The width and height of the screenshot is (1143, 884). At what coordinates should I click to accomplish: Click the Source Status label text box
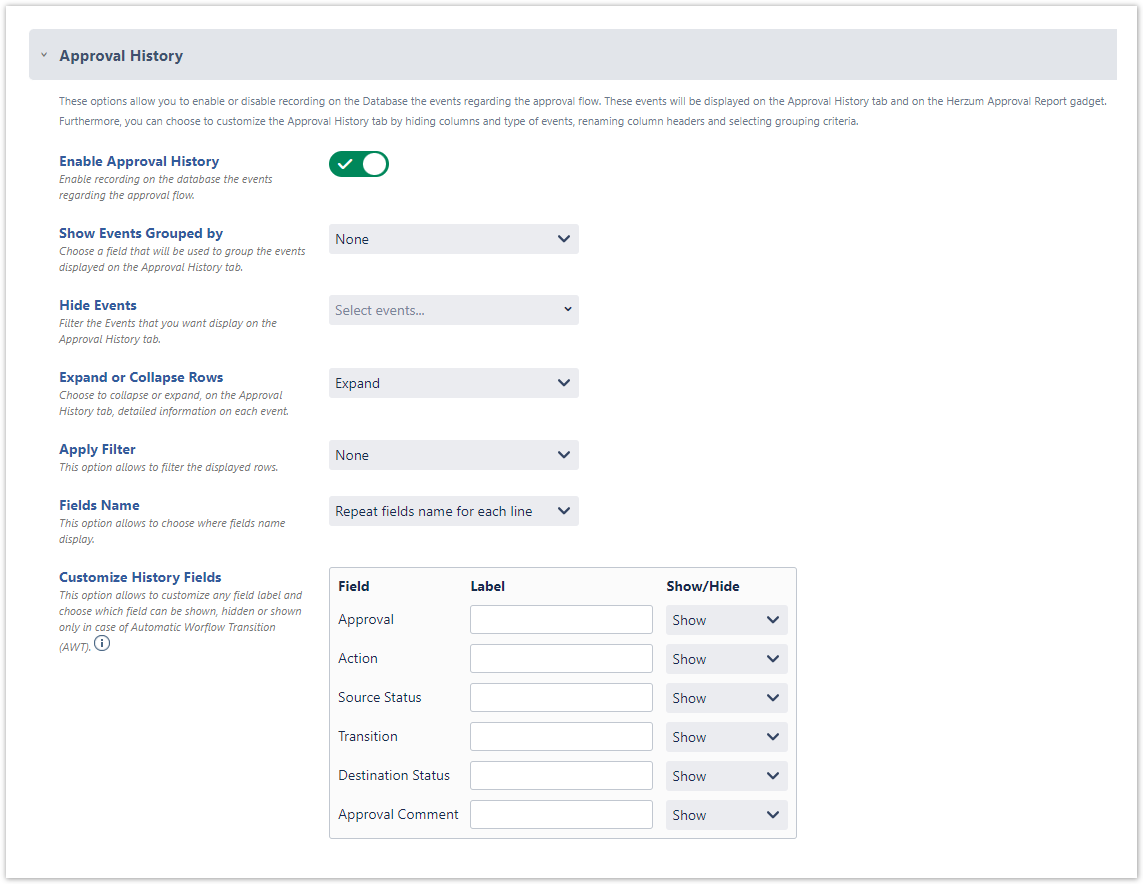[561, 698]
